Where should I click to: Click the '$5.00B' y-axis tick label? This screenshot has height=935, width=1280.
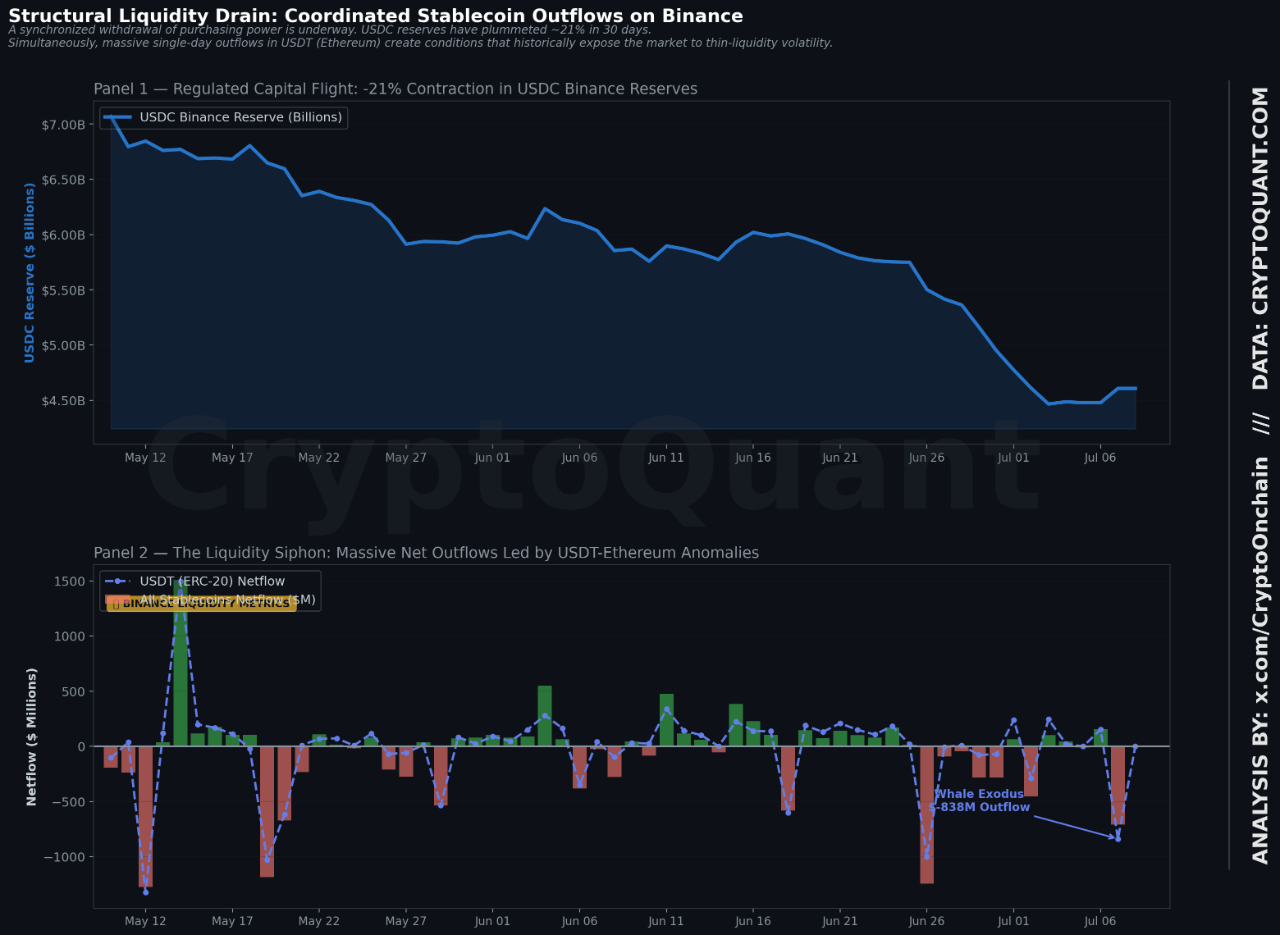click(65, 346)
